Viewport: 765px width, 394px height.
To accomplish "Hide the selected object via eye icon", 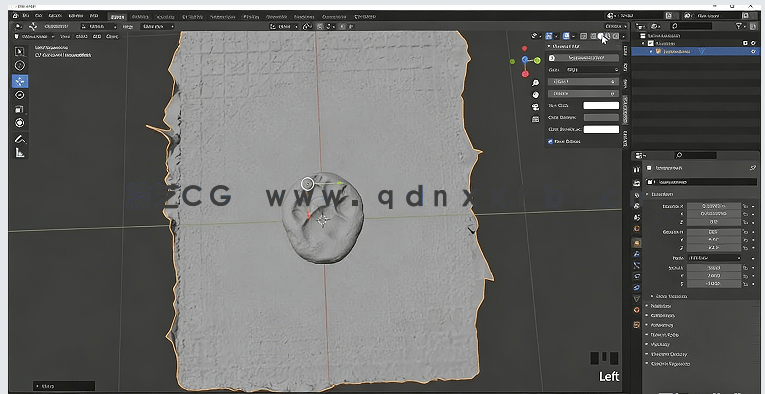I will [754, 51].
